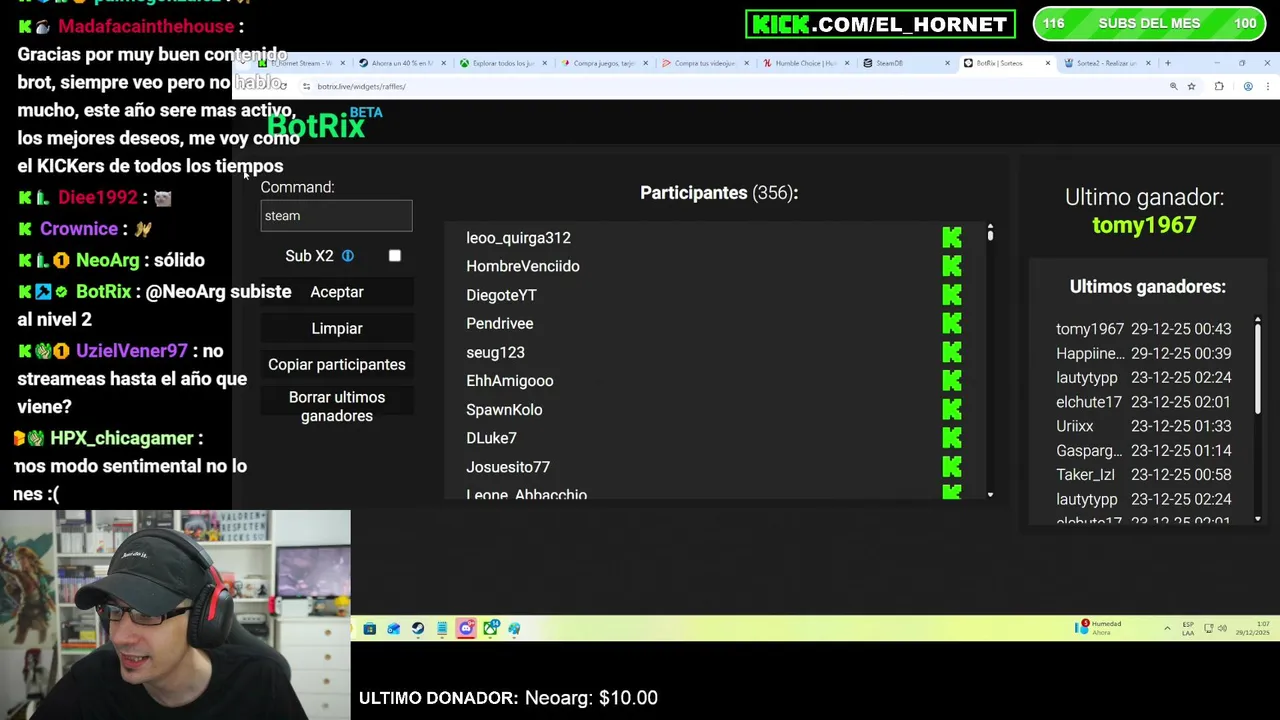Click Kick icon beside seug123

coord(952,352)
